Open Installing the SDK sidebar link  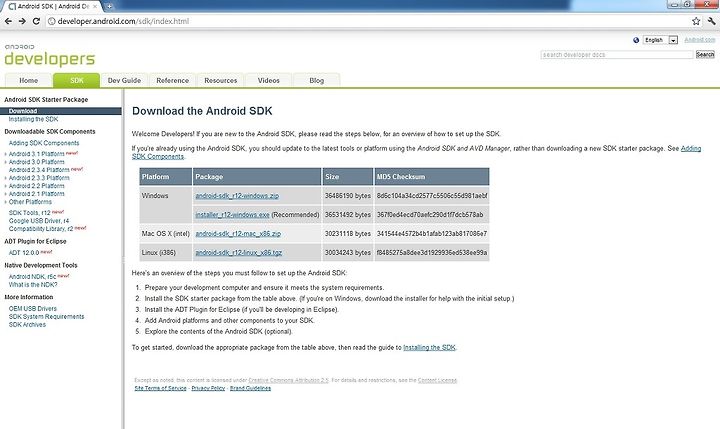coord(33,119)
